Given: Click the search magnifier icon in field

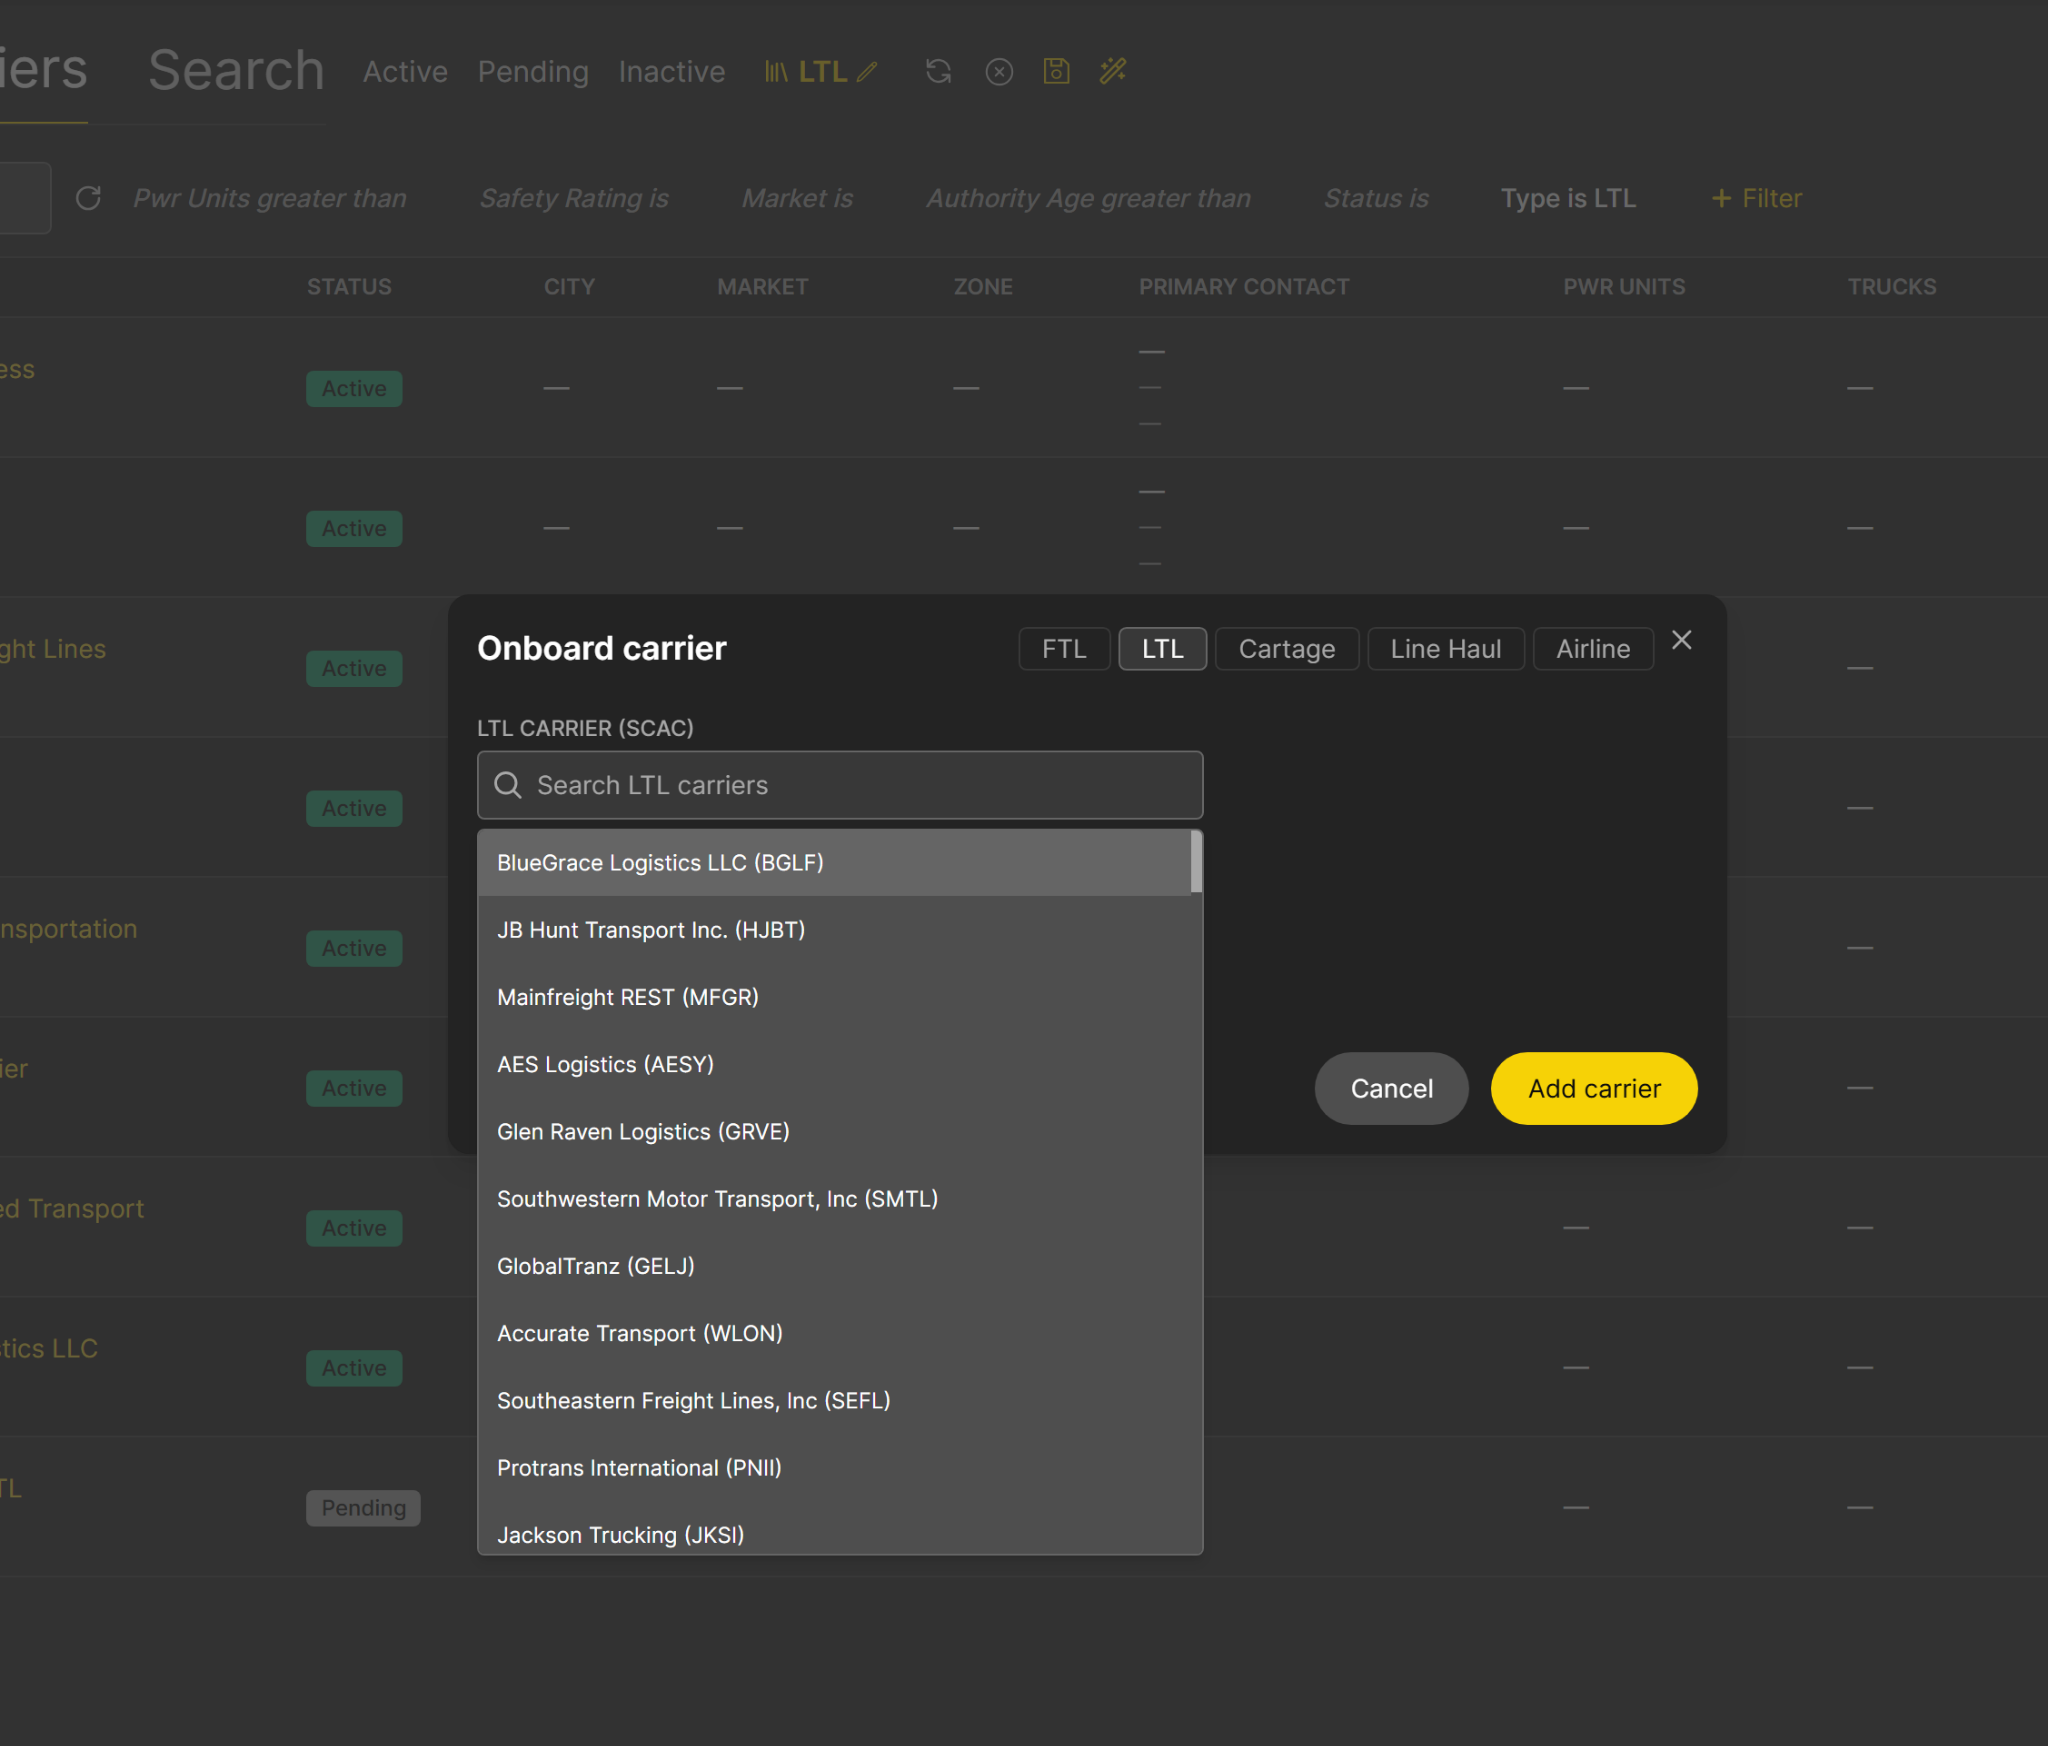Looking at the screenshot, I should pos(508,785).
